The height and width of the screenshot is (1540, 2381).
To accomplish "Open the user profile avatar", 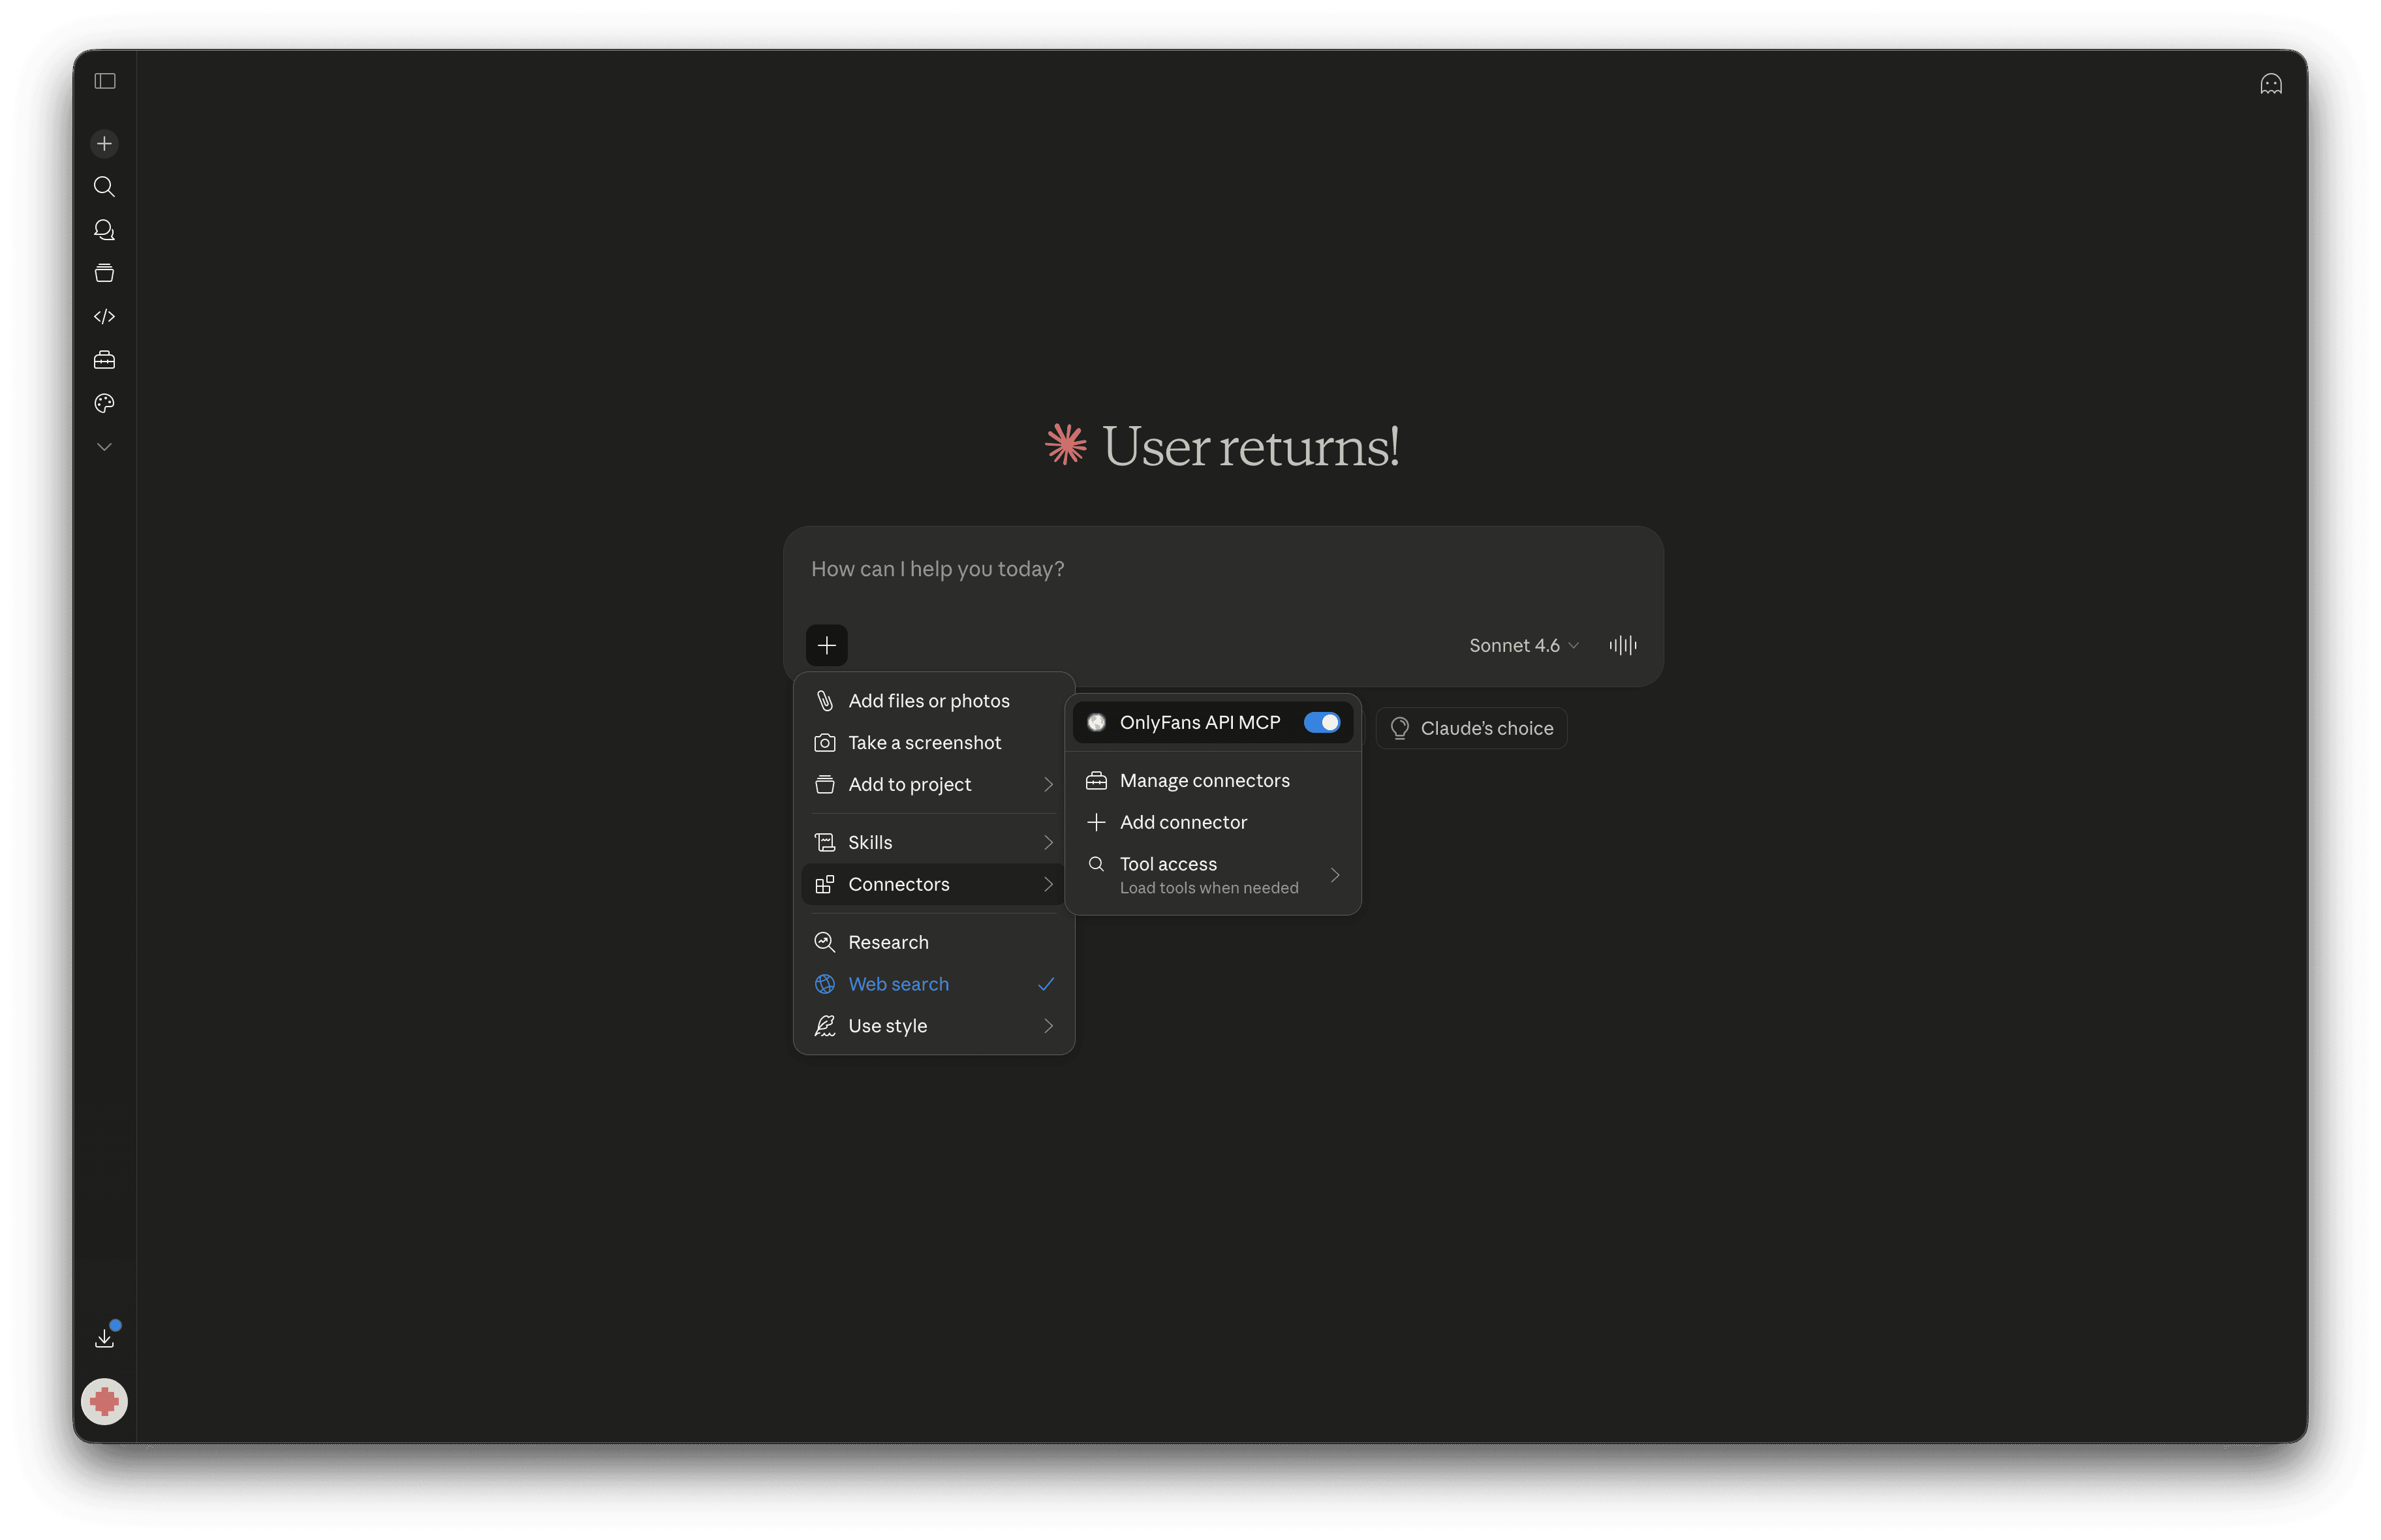I will click(x=104, y=1402).
